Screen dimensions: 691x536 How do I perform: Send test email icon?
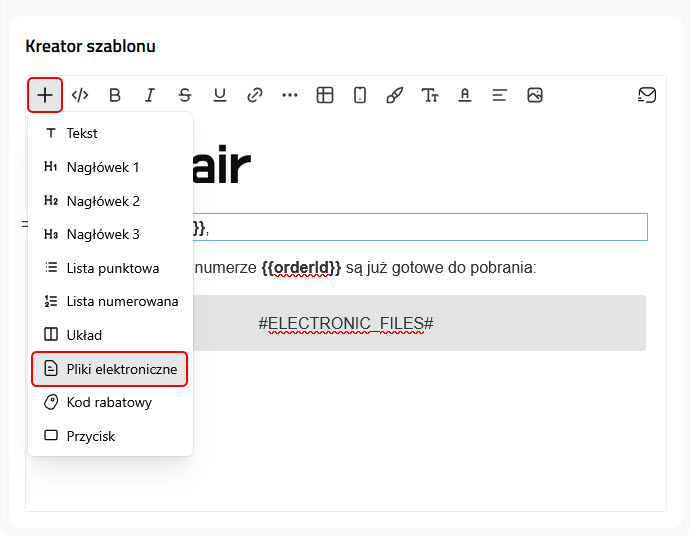647,95
